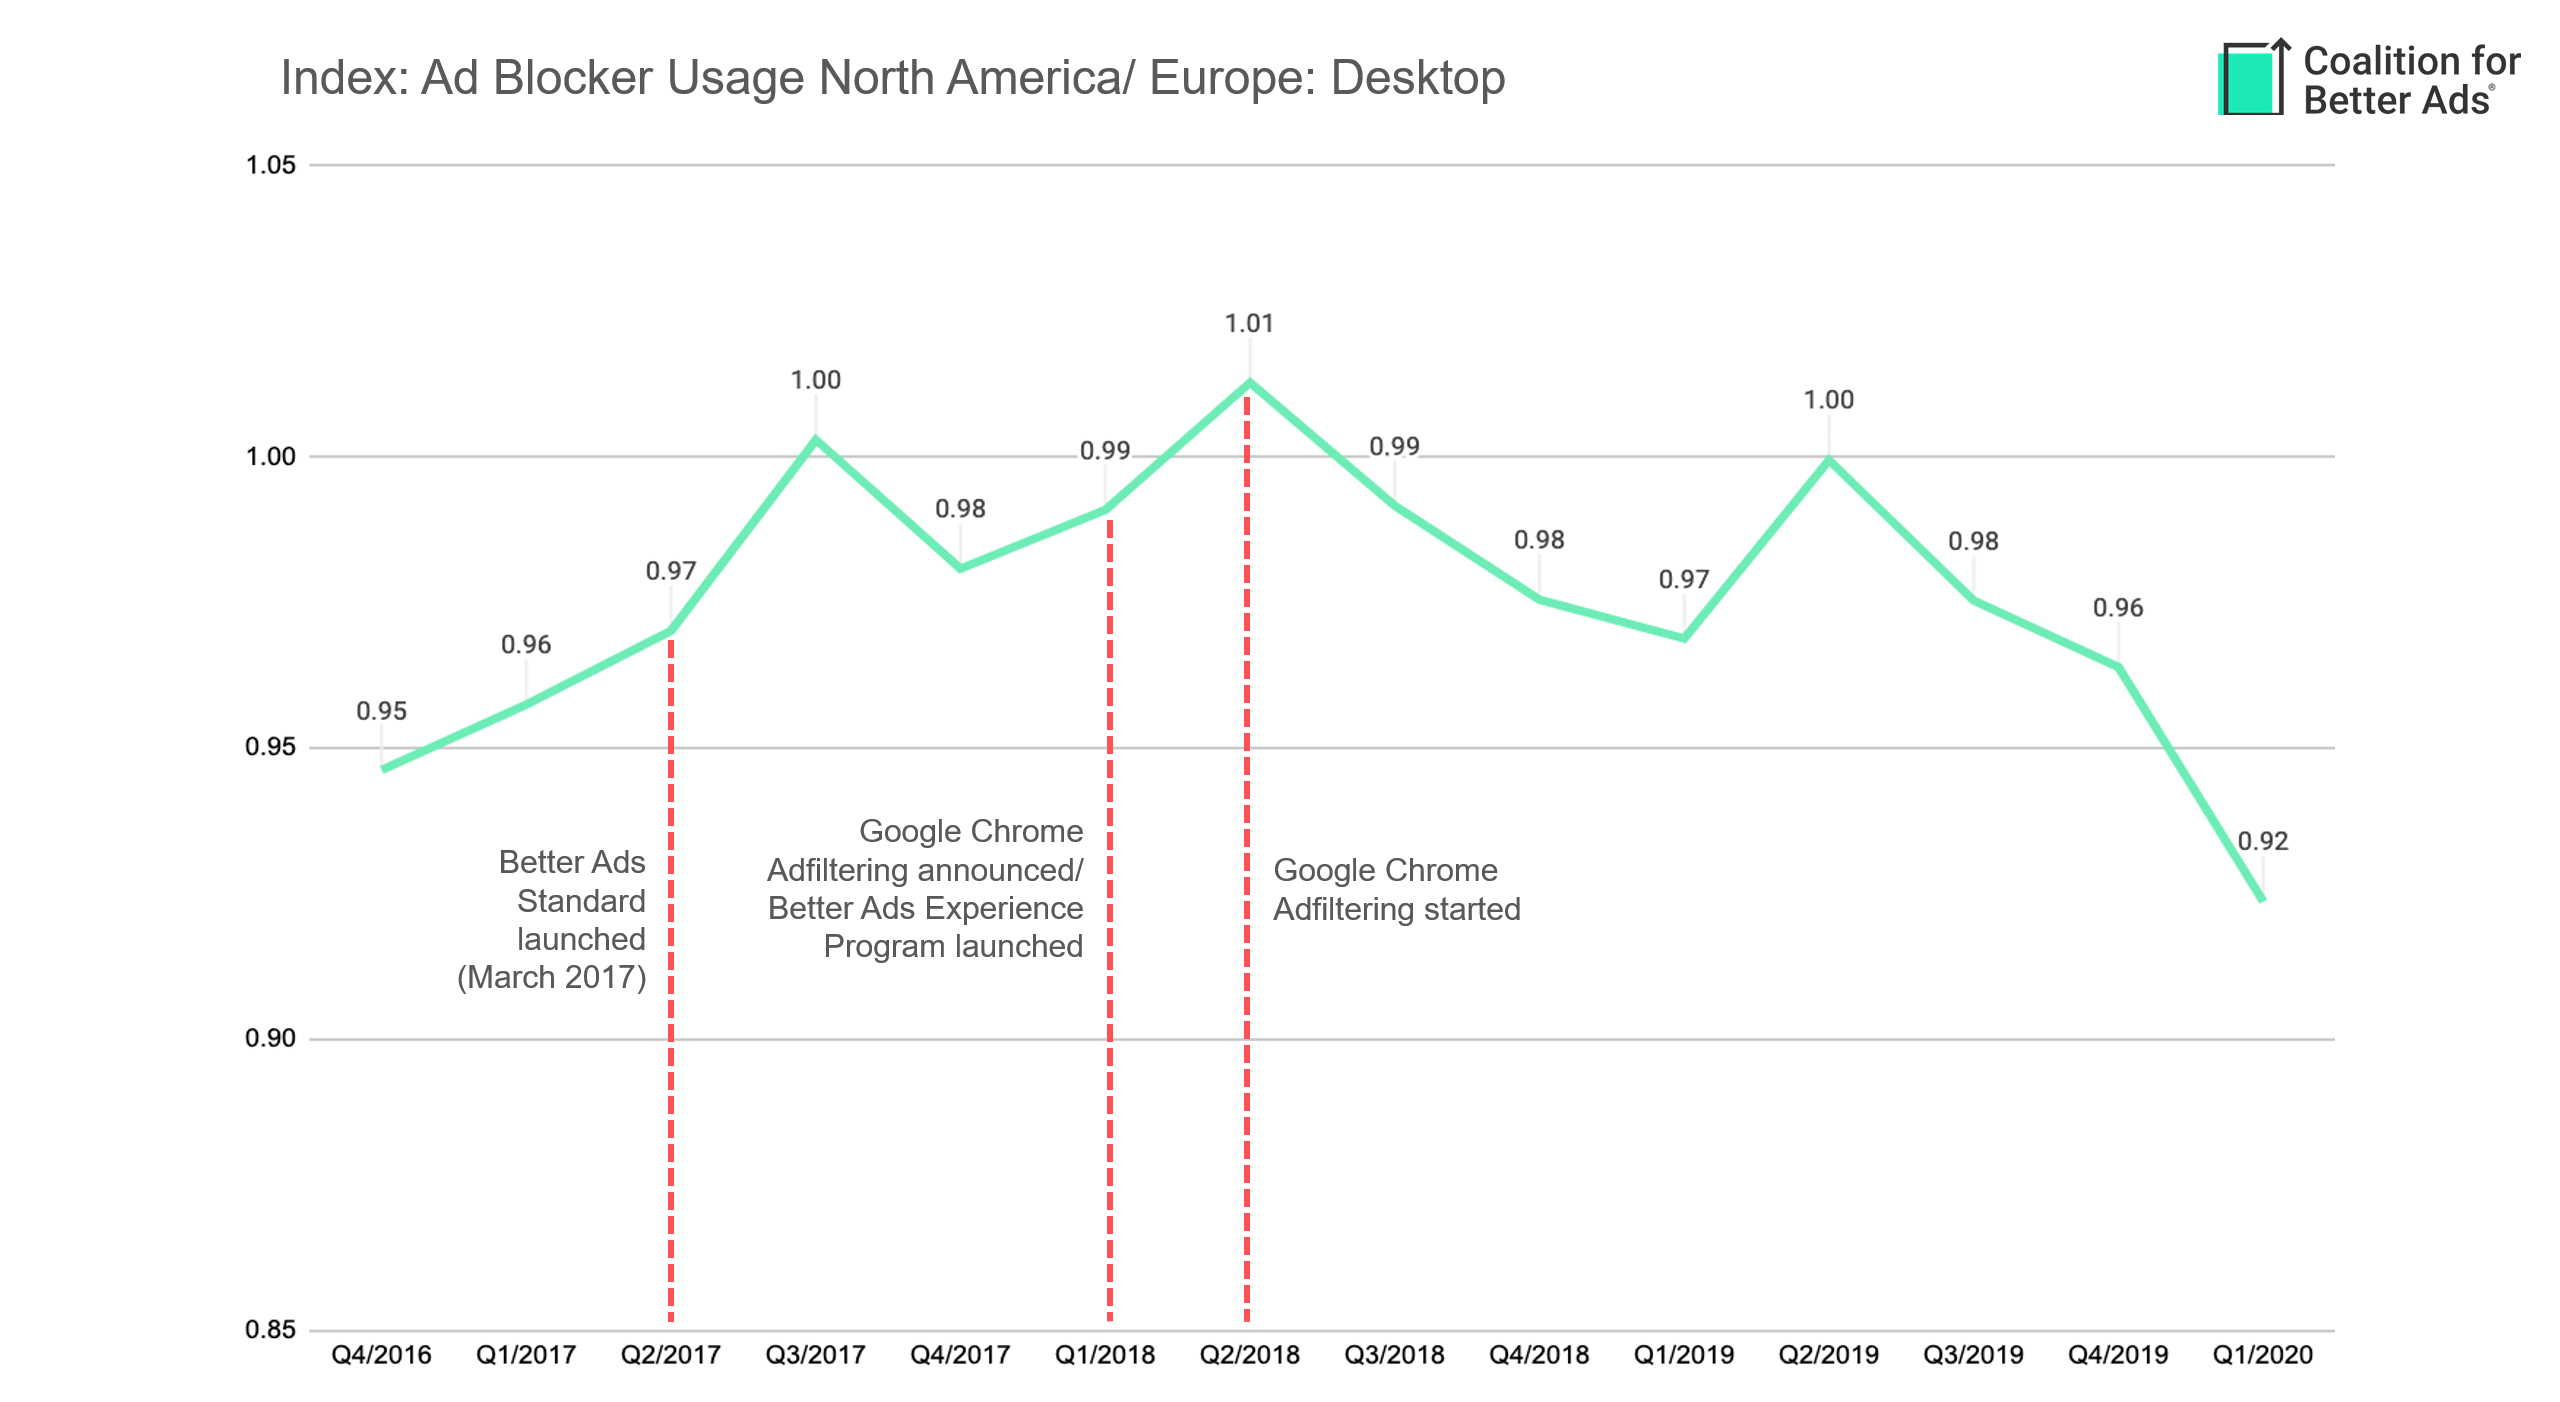2560x1402 pixels.
Task: Click the 1.00 data label above Q3/2017
Action: click(x=815, y=380)
